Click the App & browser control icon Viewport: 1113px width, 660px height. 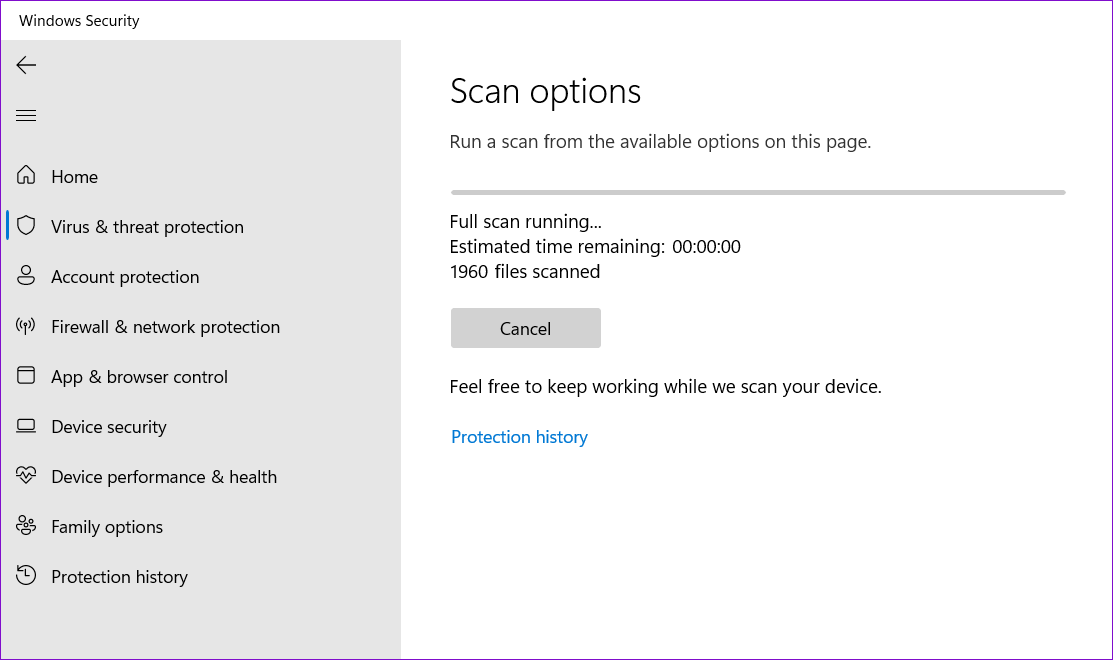click(x=26, y=376)
